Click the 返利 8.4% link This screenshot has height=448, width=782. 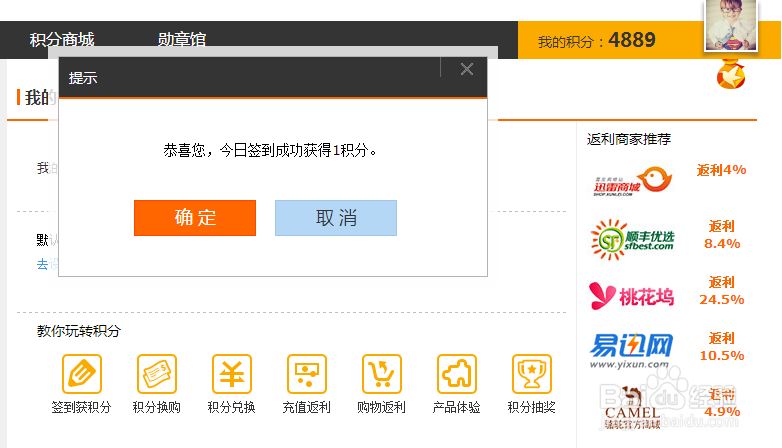(x=722, y=235)
